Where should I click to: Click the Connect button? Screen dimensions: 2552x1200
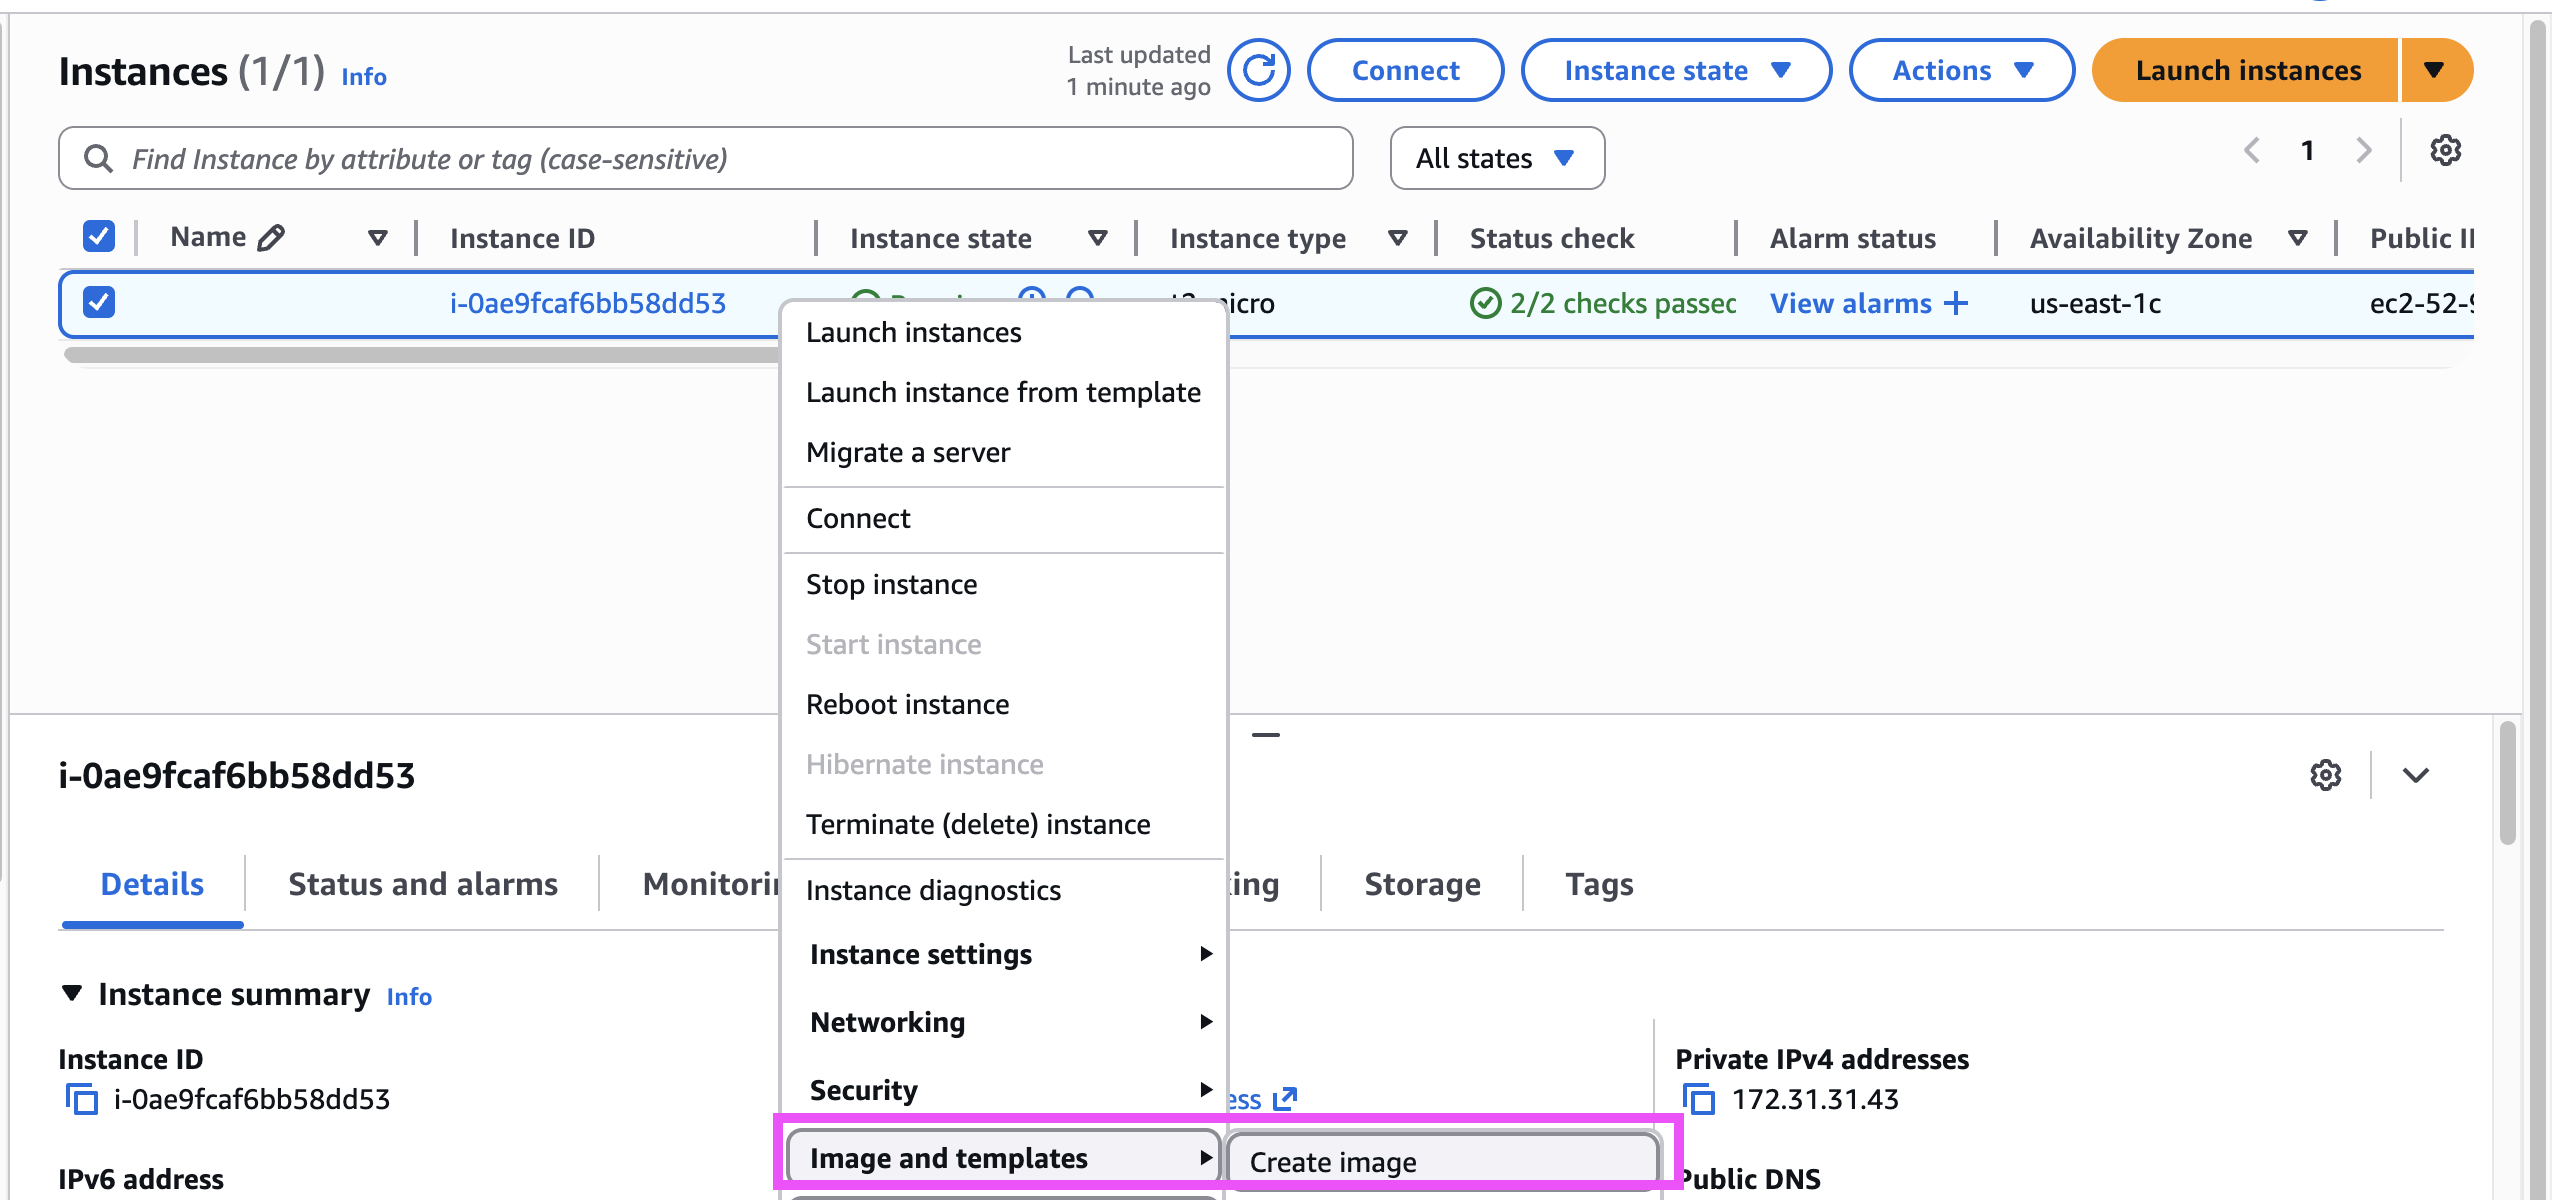(x=1405, y=71)
